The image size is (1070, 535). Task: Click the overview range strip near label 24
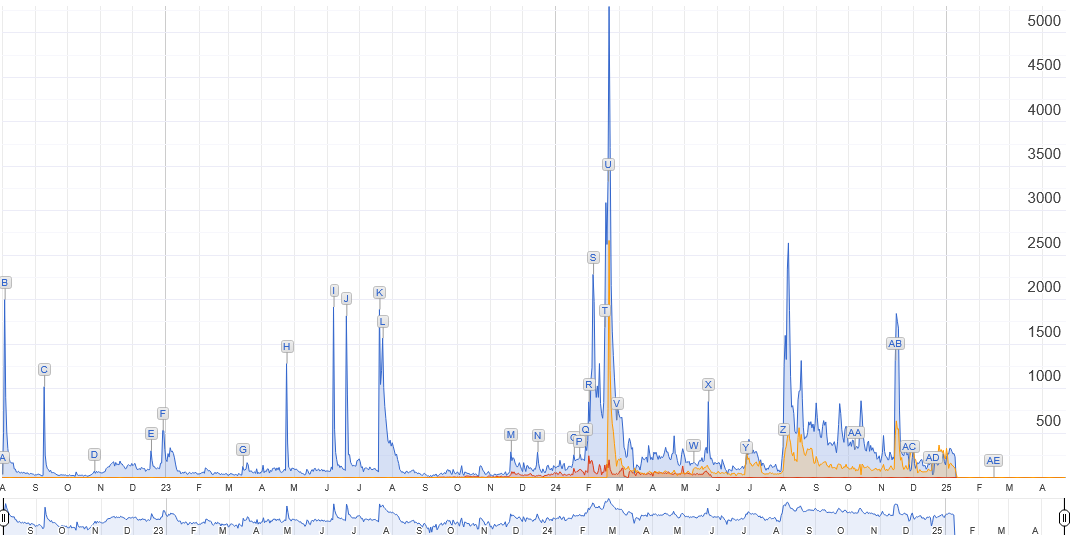[547, 518]
